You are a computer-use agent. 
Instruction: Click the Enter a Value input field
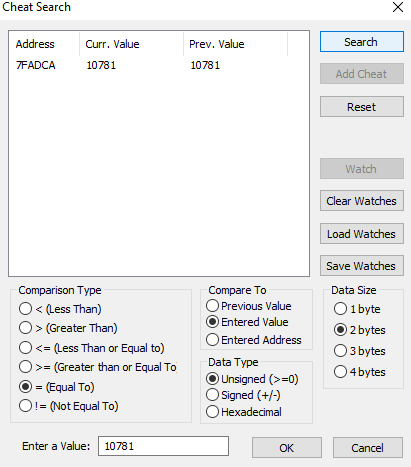(163, 446)
